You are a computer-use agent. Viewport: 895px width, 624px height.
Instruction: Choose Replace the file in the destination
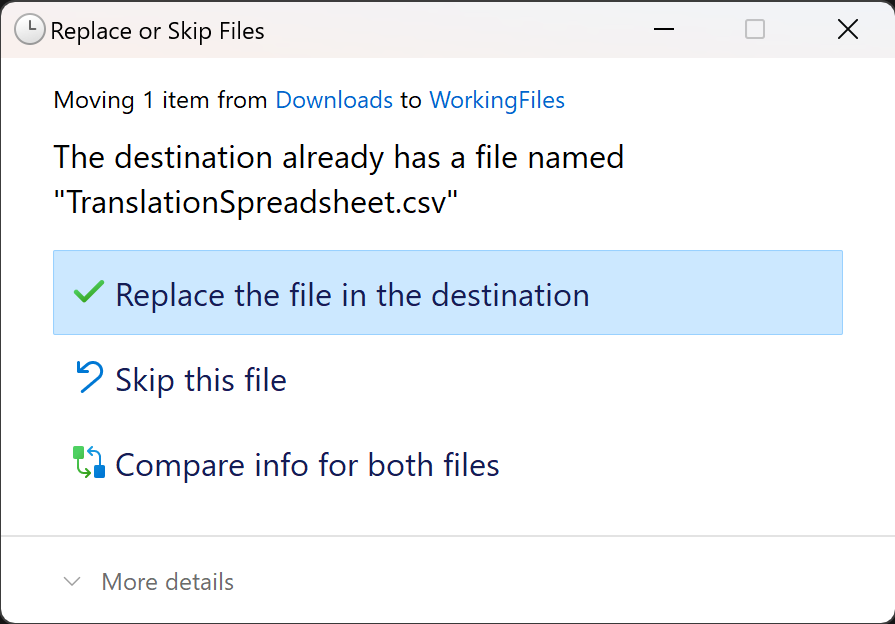tap(352, 295)
